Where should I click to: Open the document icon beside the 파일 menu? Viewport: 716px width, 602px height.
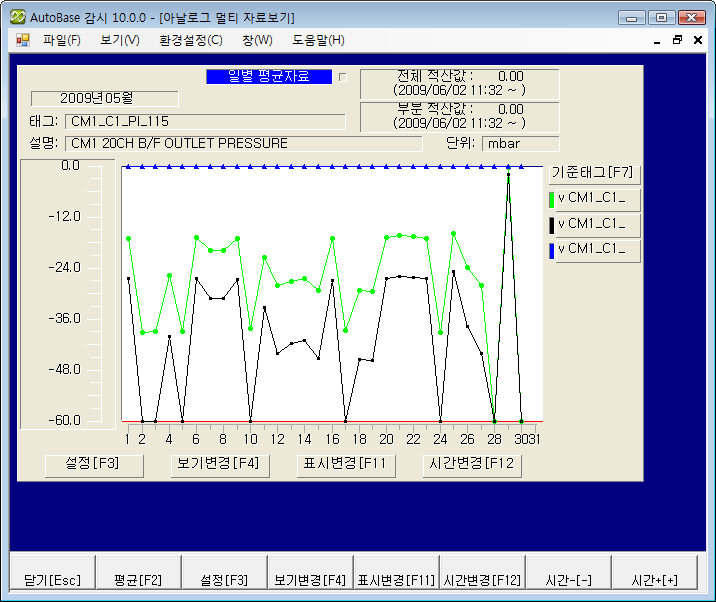point(22,40)
